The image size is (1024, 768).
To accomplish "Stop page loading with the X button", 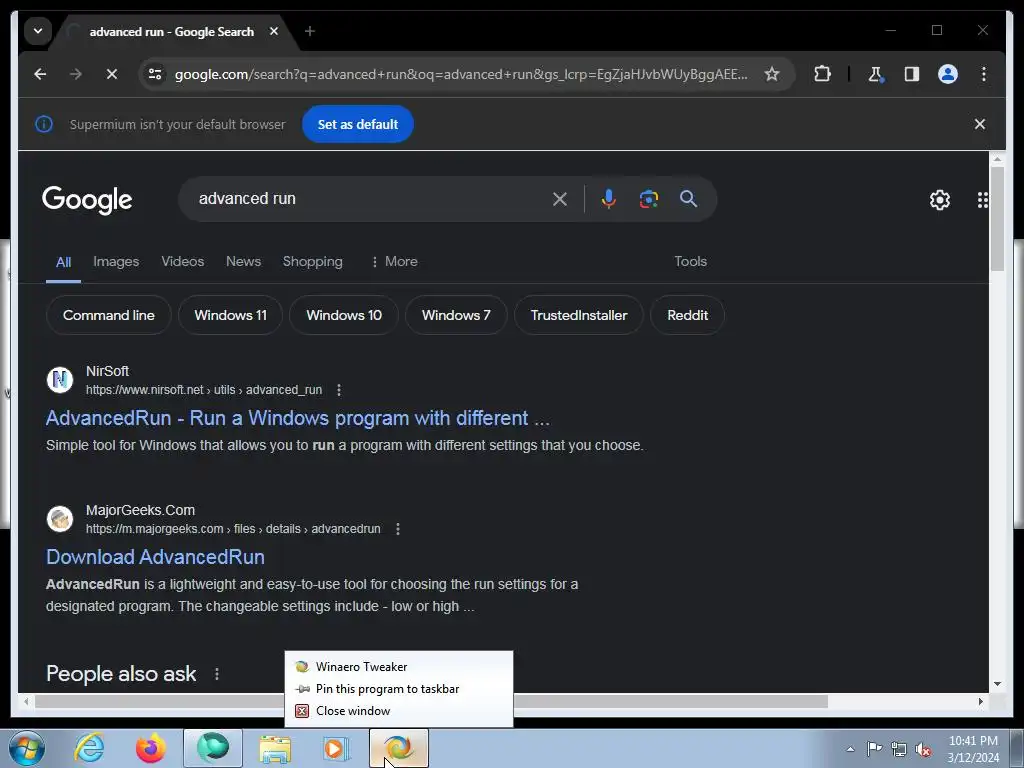I will click(112, 74).
